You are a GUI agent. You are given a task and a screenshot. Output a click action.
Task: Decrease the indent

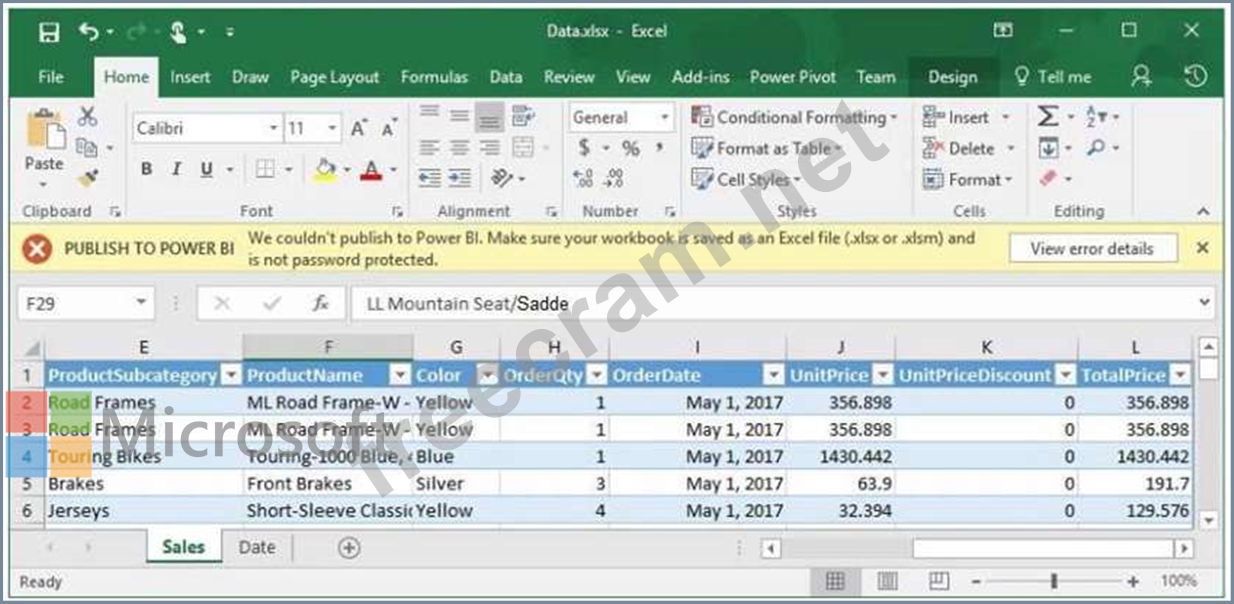click(429, 178)
